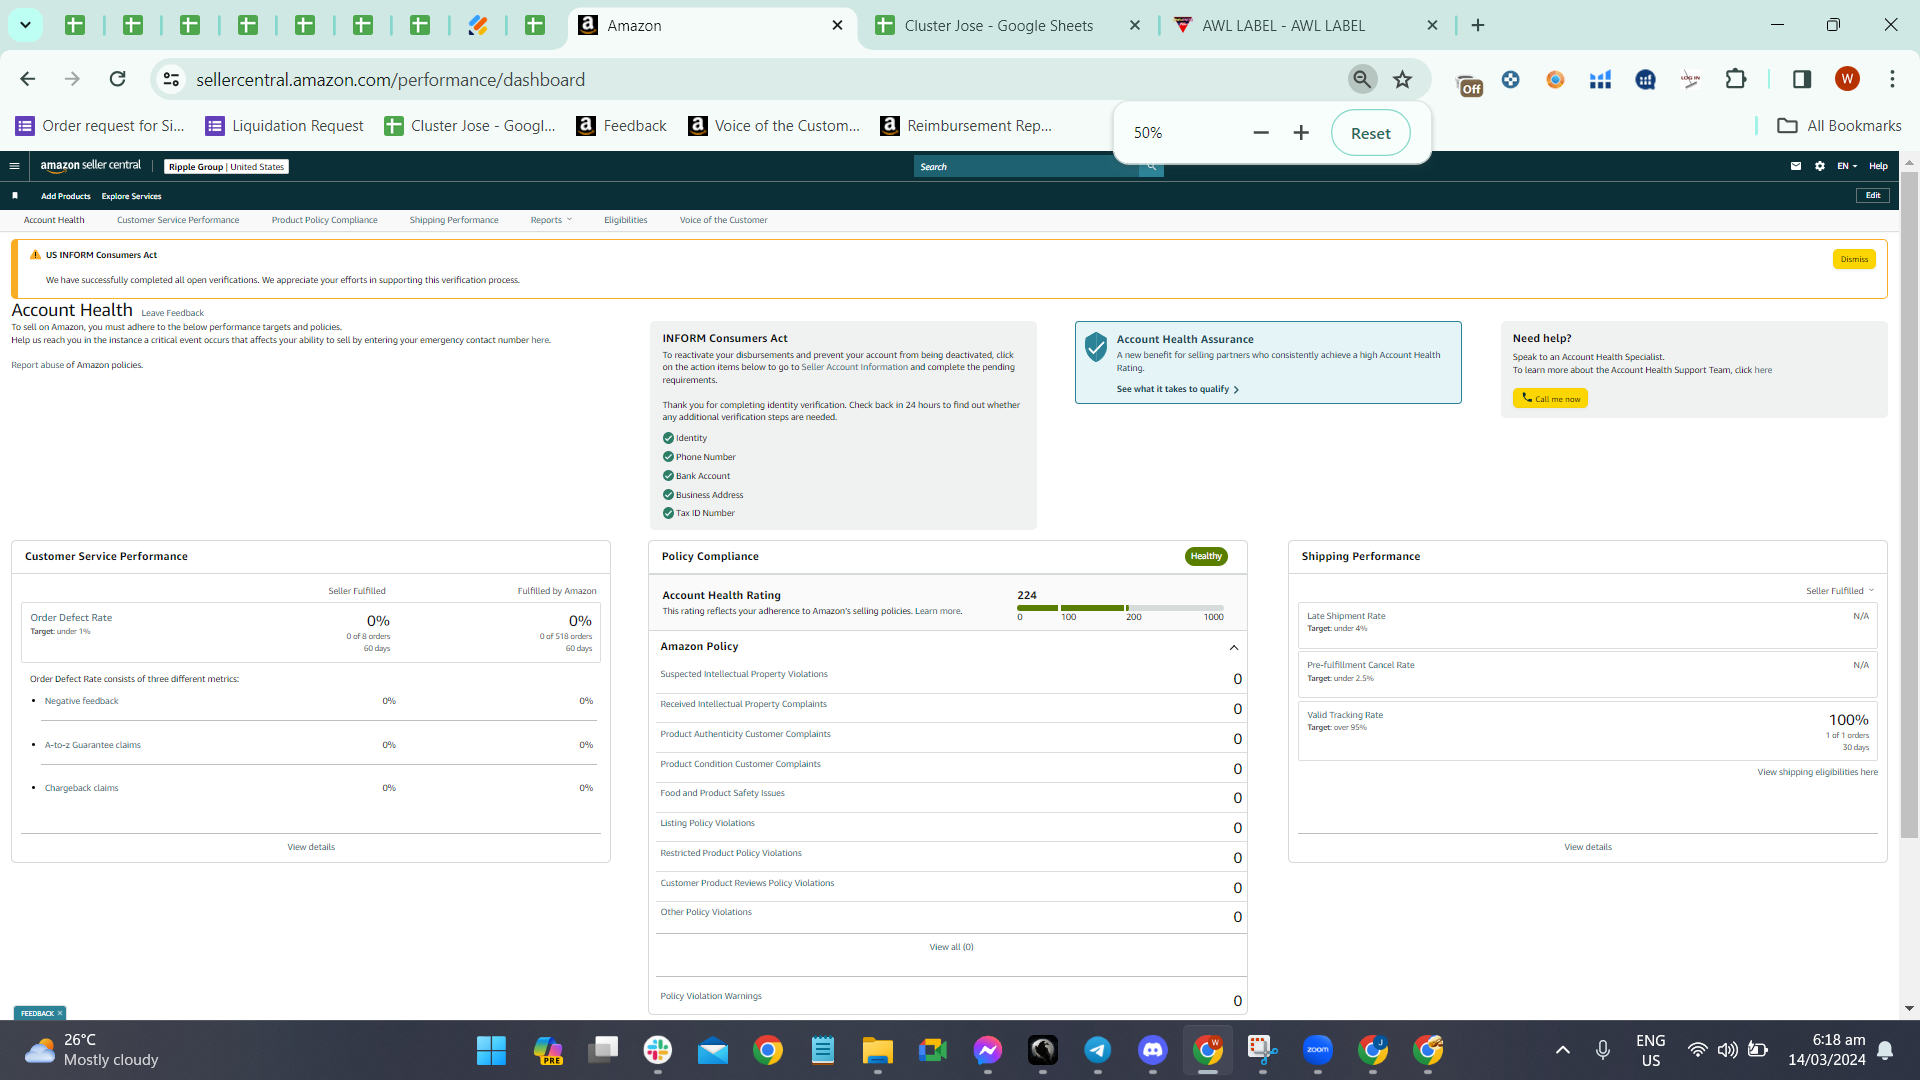This screenshot has width=1920, height=1080.
Task: Close the FEEDBACK tag at bottom left
Action: [x=60, y=1013]
